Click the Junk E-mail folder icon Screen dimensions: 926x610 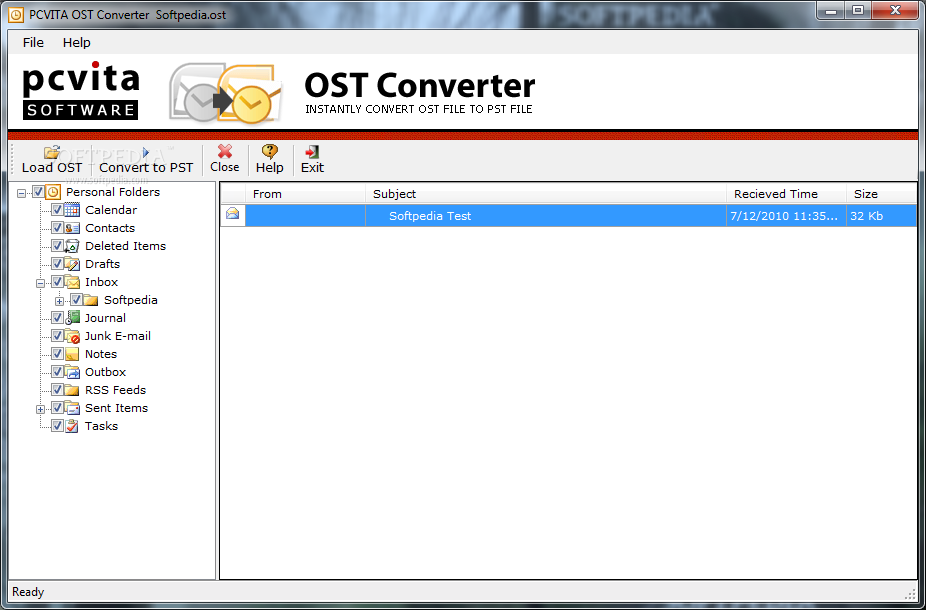pos(72,336)
